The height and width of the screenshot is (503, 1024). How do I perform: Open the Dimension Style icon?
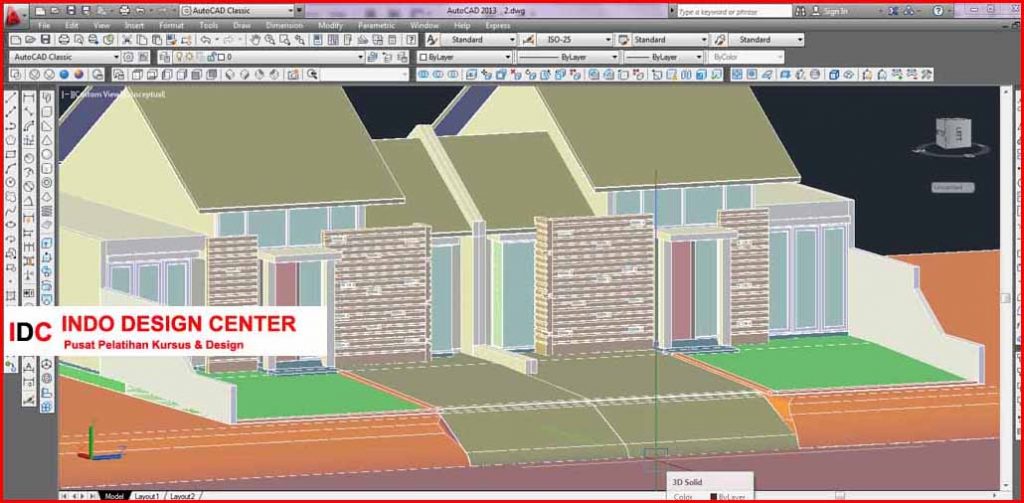(x=528, y=40)
